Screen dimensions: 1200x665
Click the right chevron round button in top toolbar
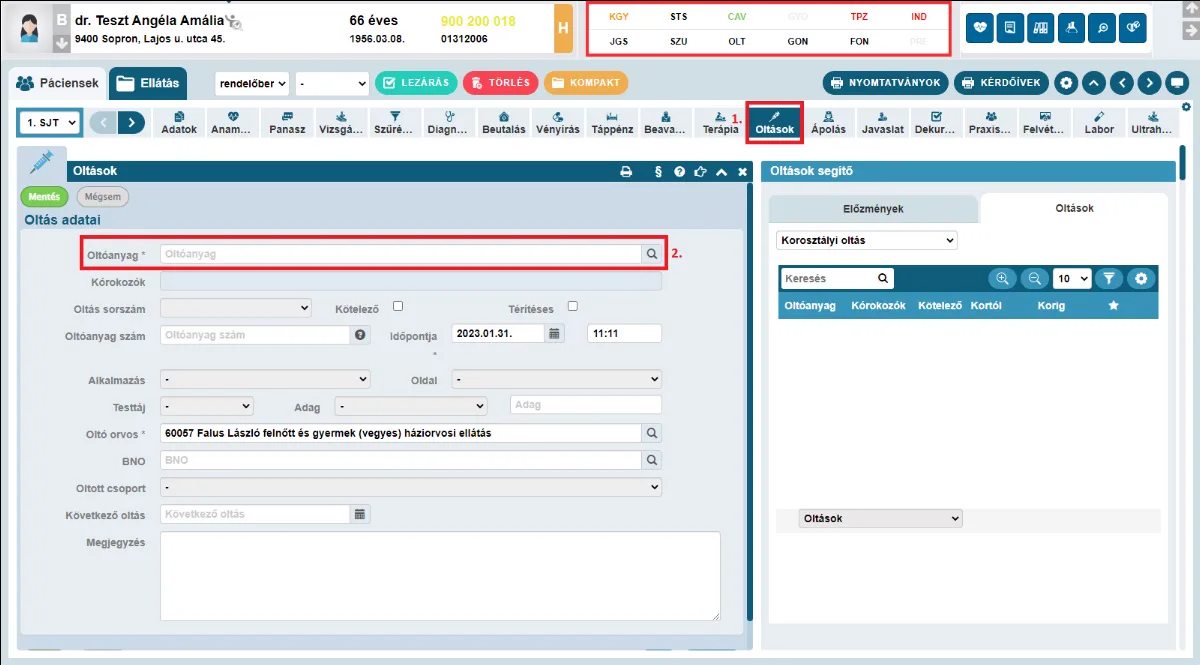point(1150,83)
